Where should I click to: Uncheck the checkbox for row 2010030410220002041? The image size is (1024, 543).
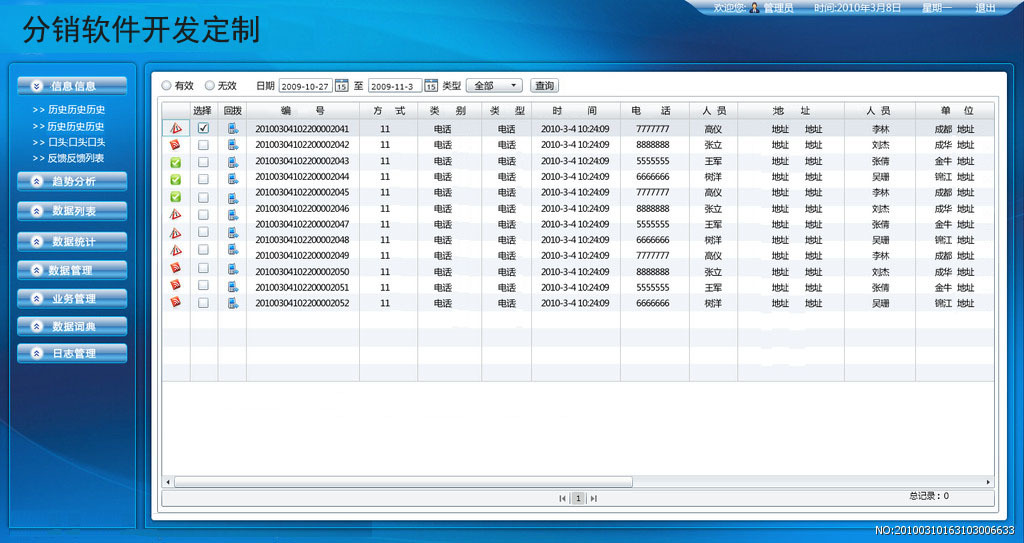tap(203, 128)
